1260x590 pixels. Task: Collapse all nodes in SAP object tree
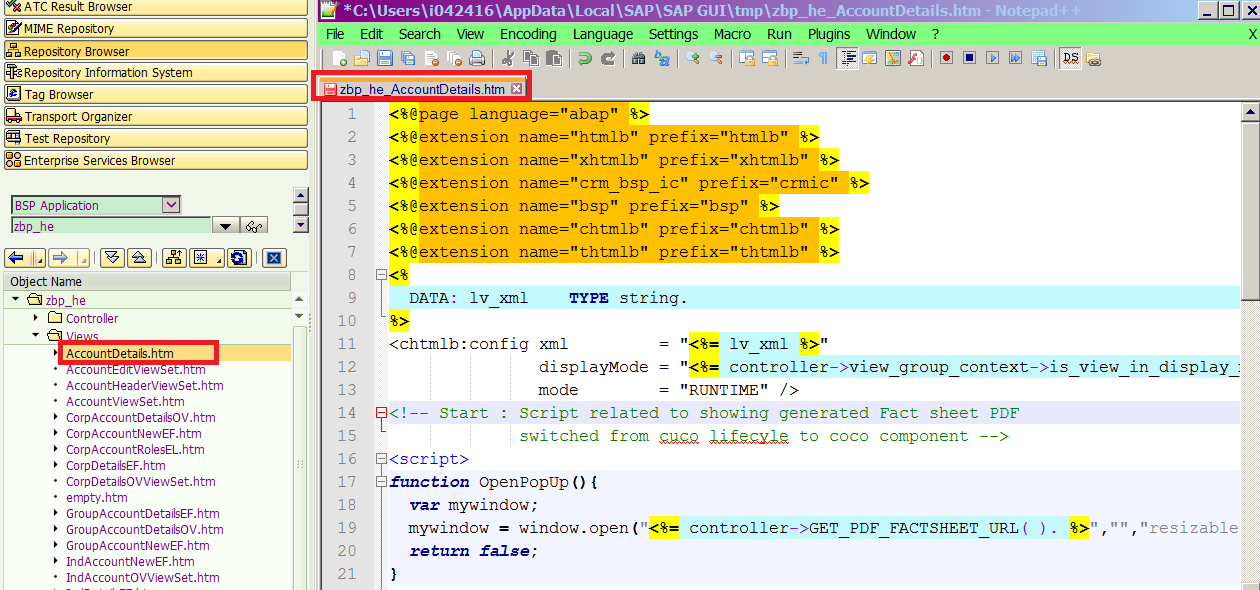(x=139, y=258)
